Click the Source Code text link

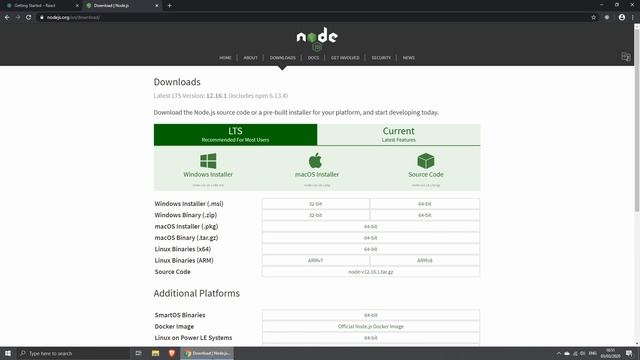point(426,174)
